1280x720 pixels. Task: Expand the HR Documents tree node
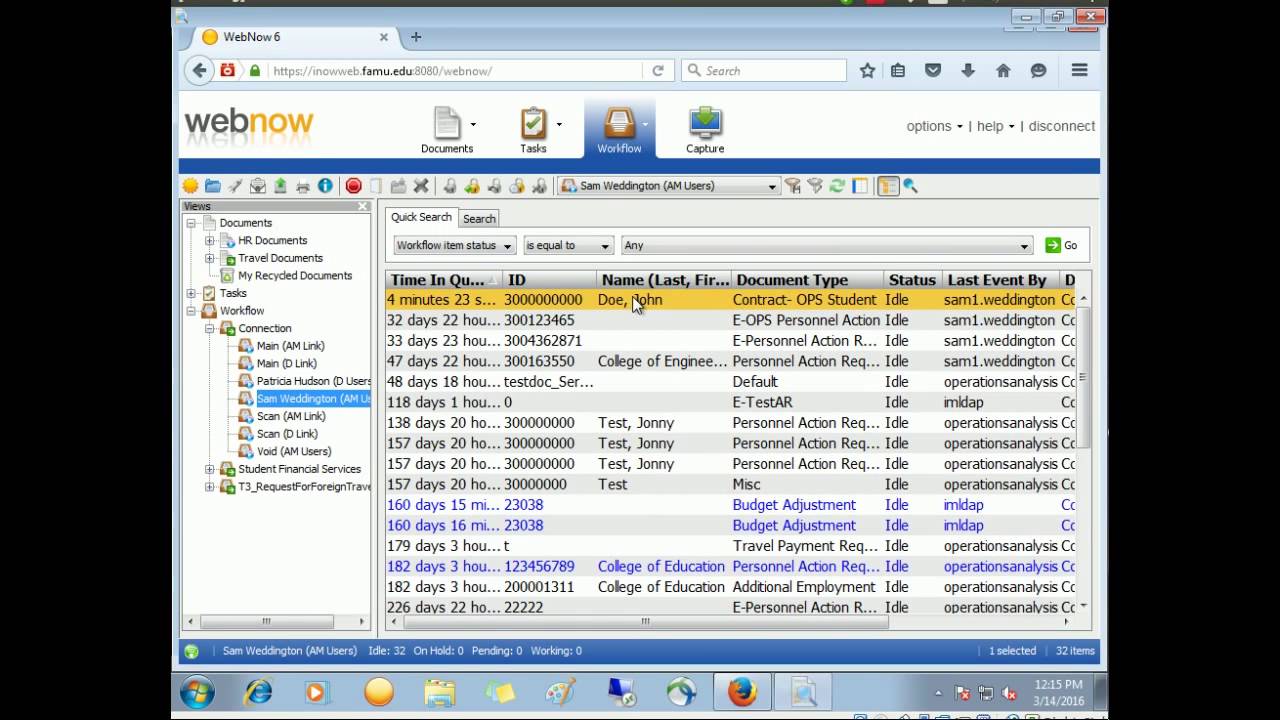(x=209, y=241)
